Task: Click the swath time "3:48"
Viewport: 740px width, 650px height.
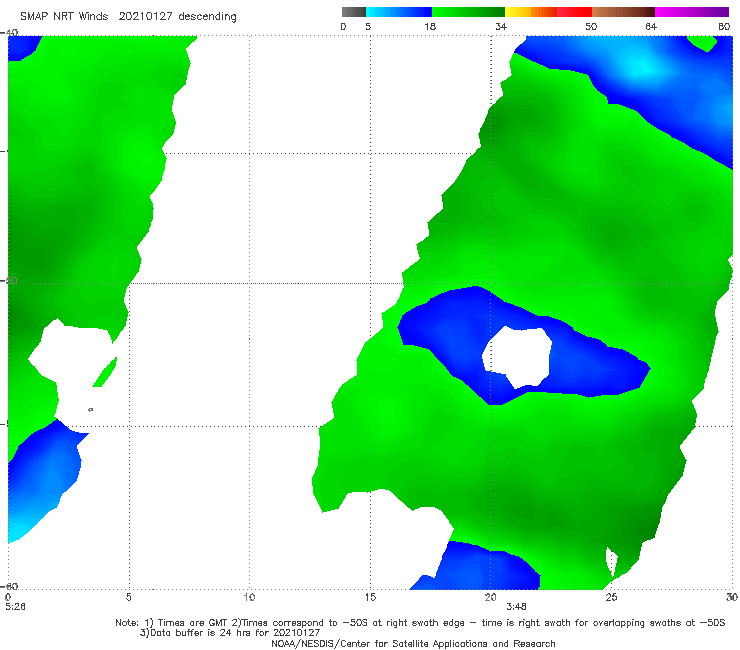Action: (516, 607)
